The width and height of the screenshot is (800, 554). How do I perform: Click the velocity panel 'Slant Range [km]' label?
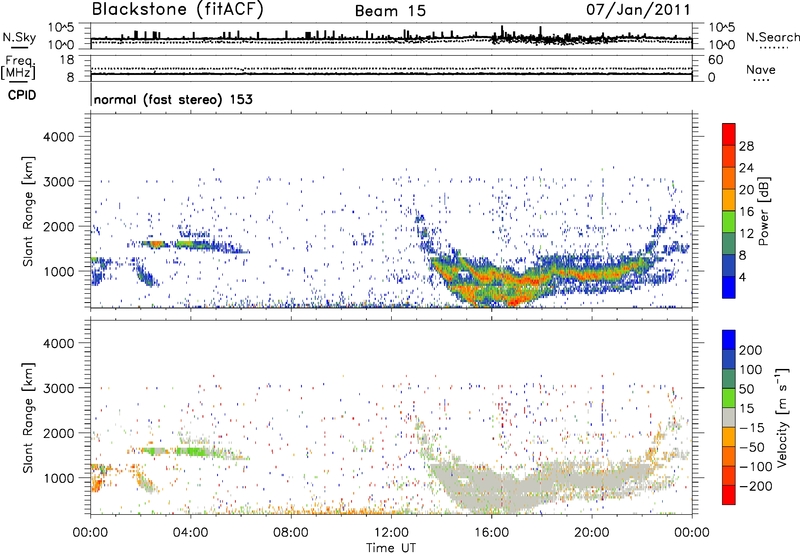(x=28, y=418)
